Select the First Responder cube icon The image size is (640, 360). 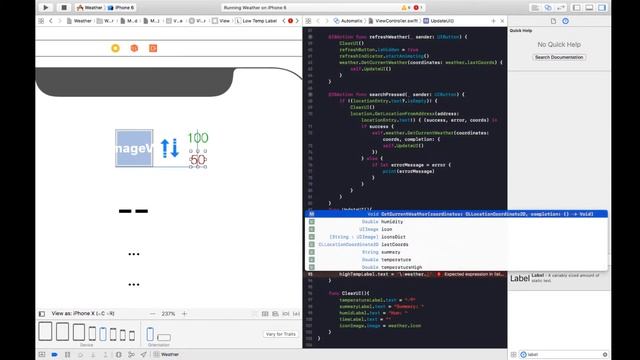pyautogui.click(x=134, y=48)
